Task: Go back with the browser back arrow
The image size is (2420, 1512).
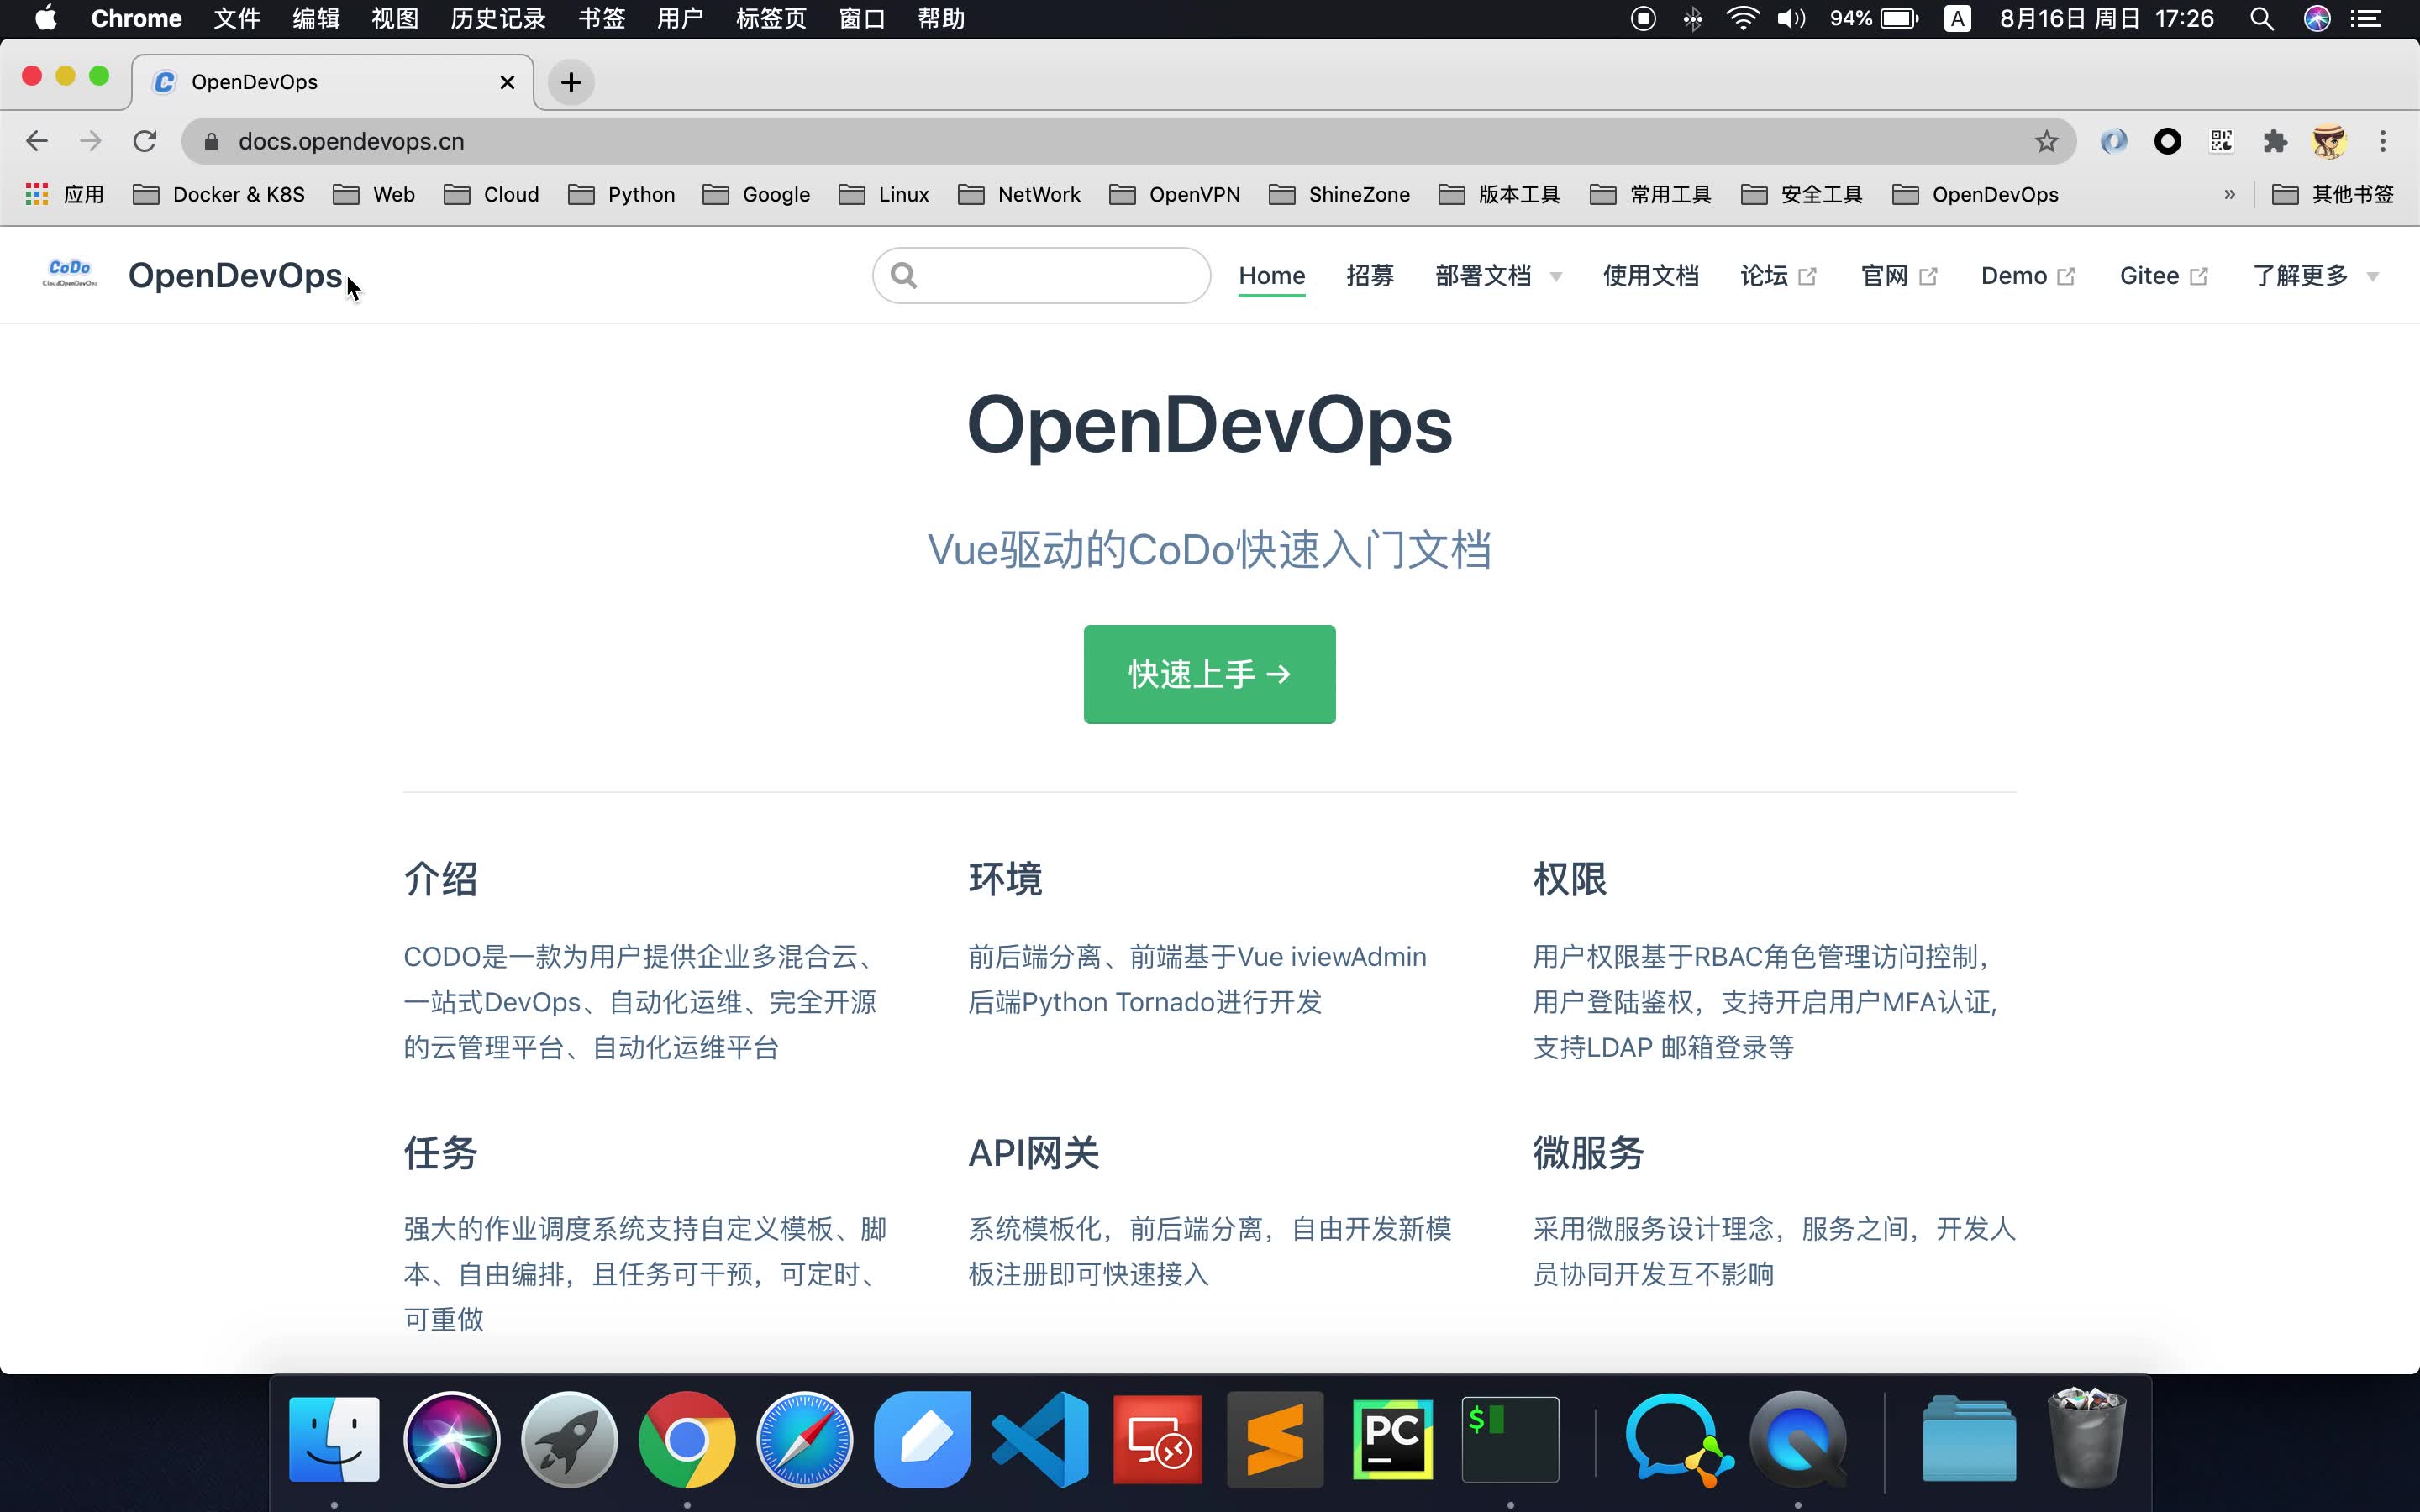Action: coord(37,141)
